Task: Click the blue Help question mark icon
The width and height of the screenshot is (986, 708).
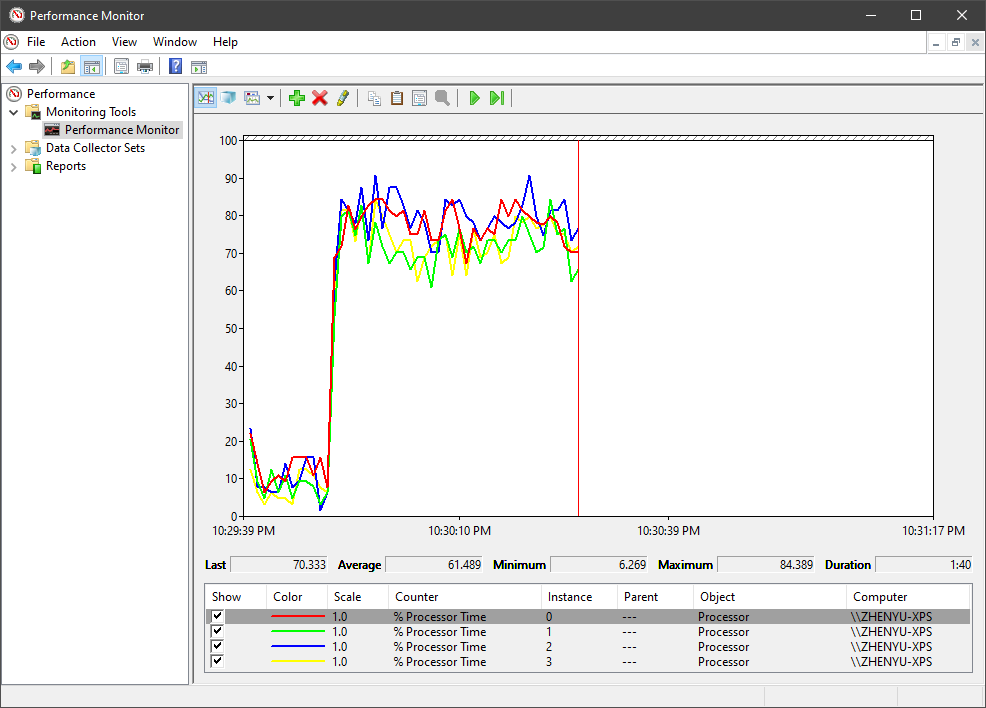Action: 175,67
